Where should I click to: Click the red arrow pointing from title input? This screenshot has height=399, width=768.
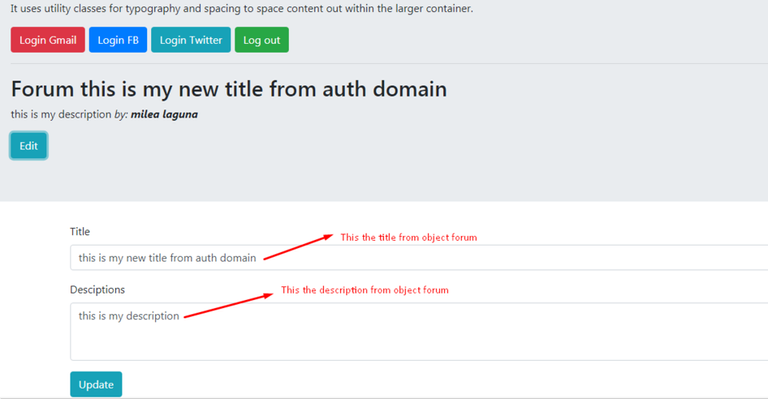coord(298,247)
